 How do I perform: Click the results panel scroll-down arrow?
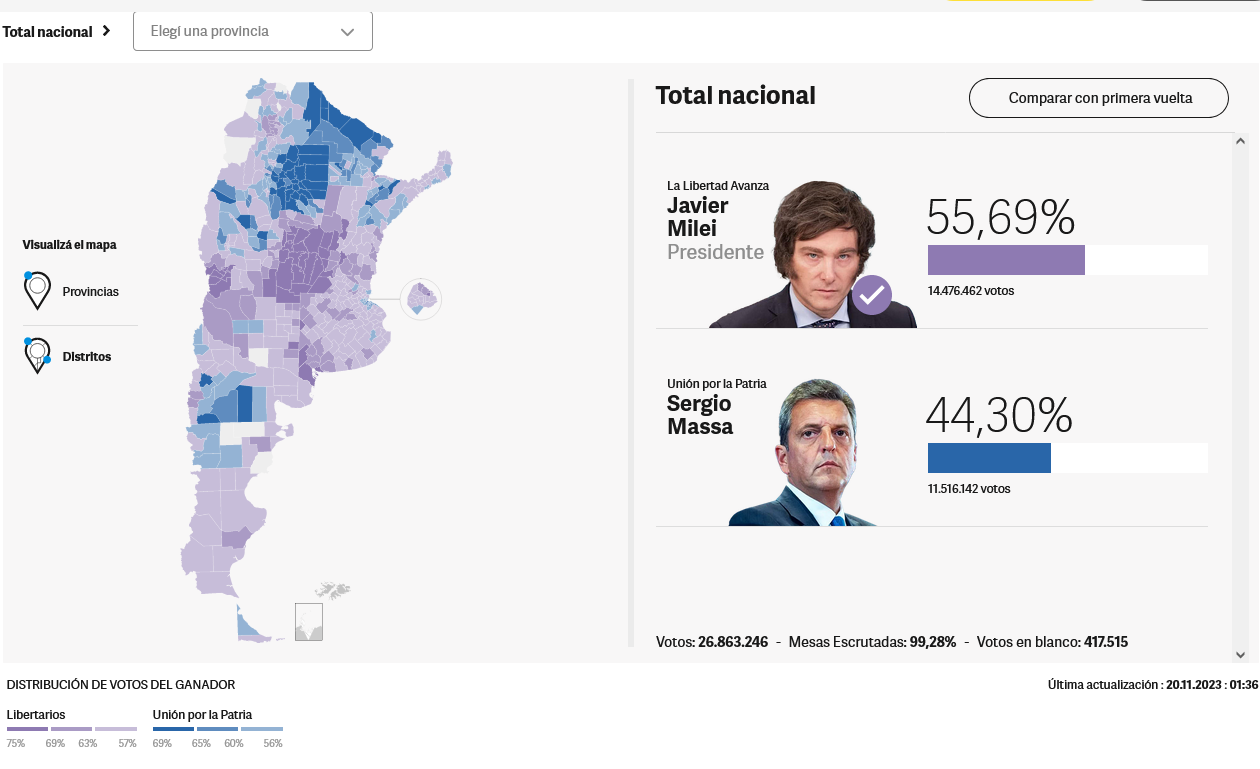pyautogui.click(x=1241, y=655)
